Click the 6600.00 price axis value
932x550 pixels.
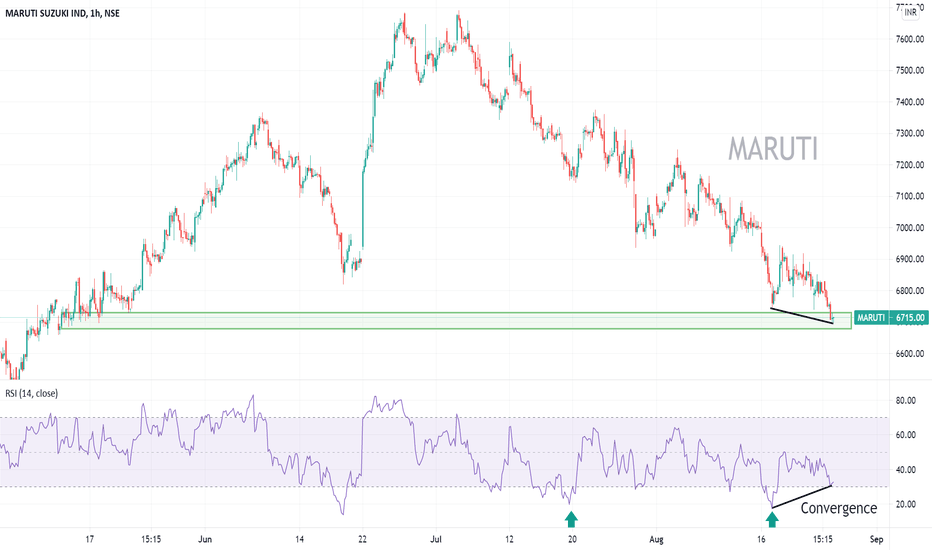click(909, 353)
